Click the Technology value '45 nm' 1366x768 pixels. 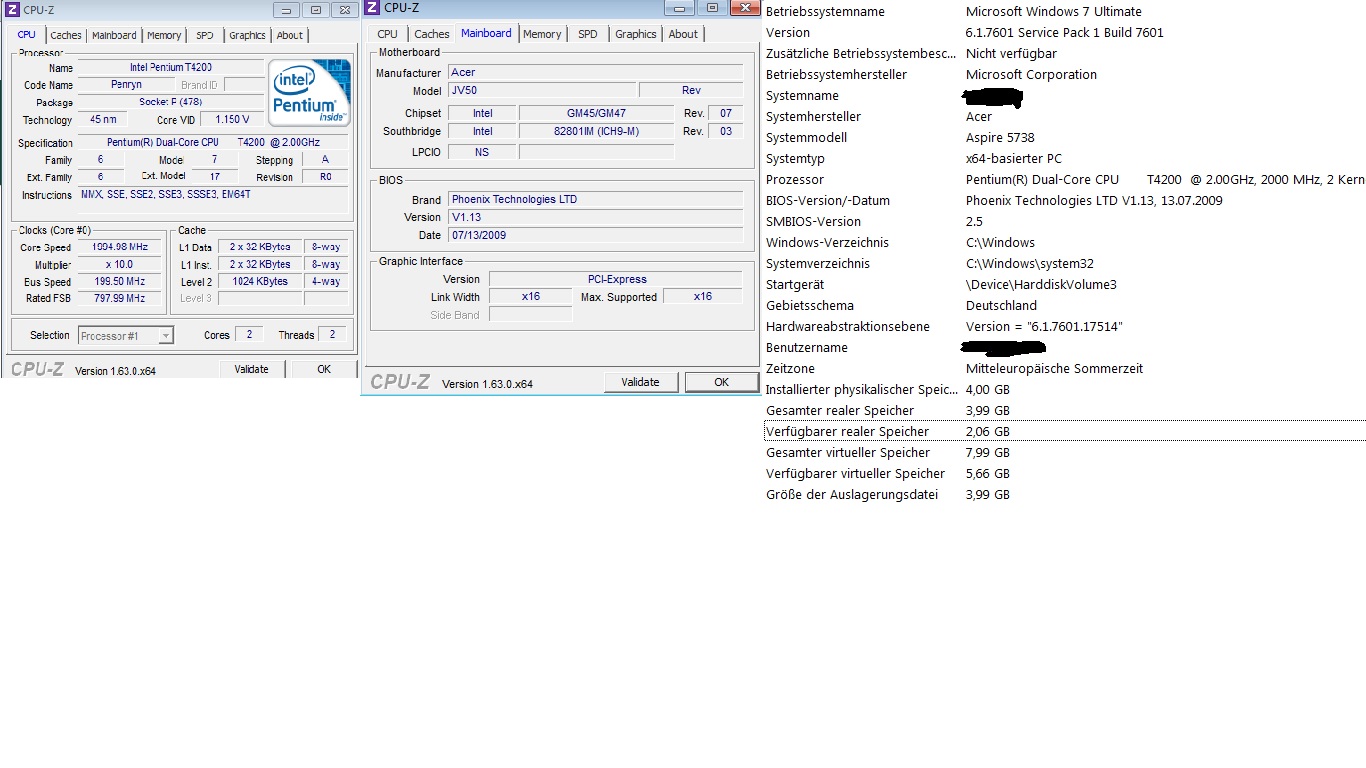tap(102, 120)
